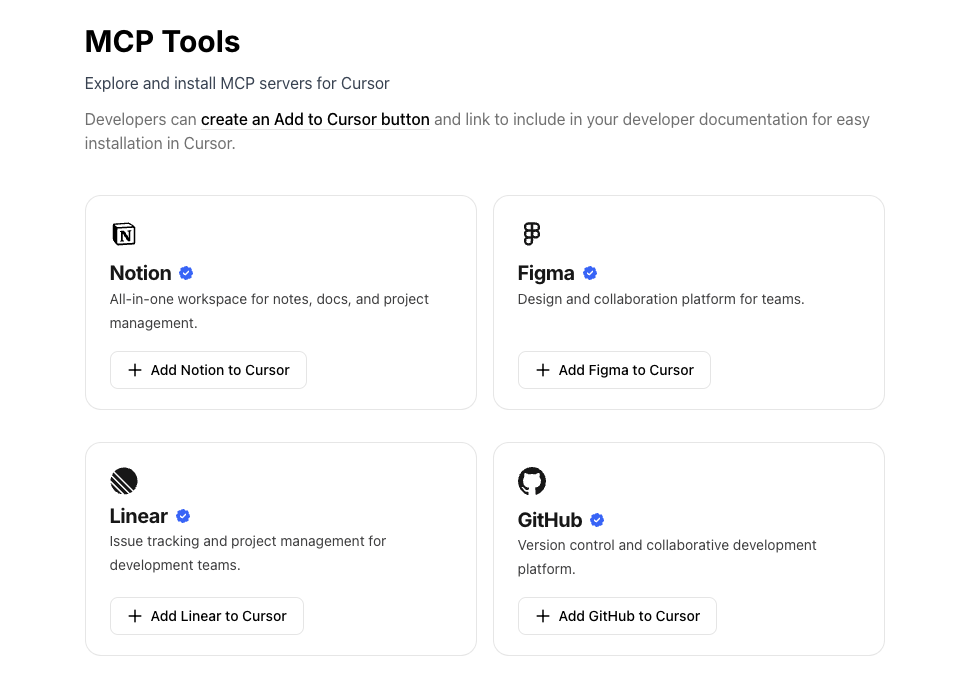Add the GitHub MCP server to Cursor

(617, 616)
